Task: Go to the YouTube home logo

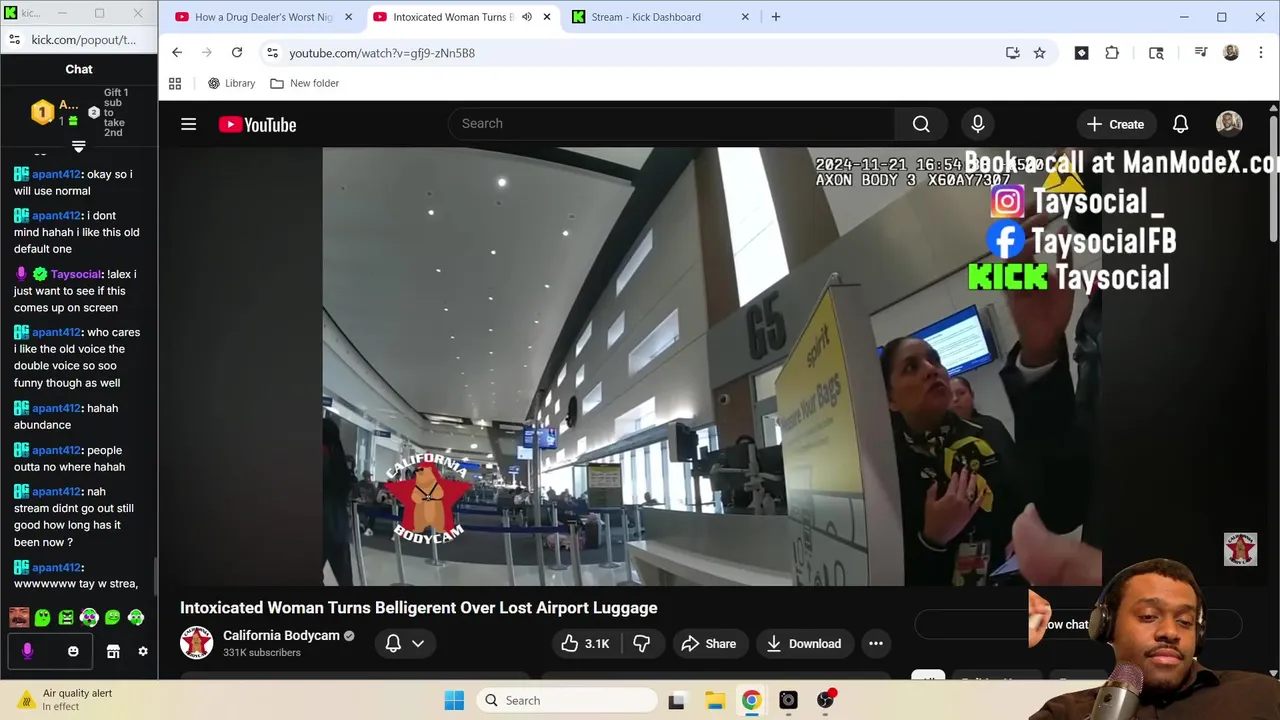Action: (258, 125)
